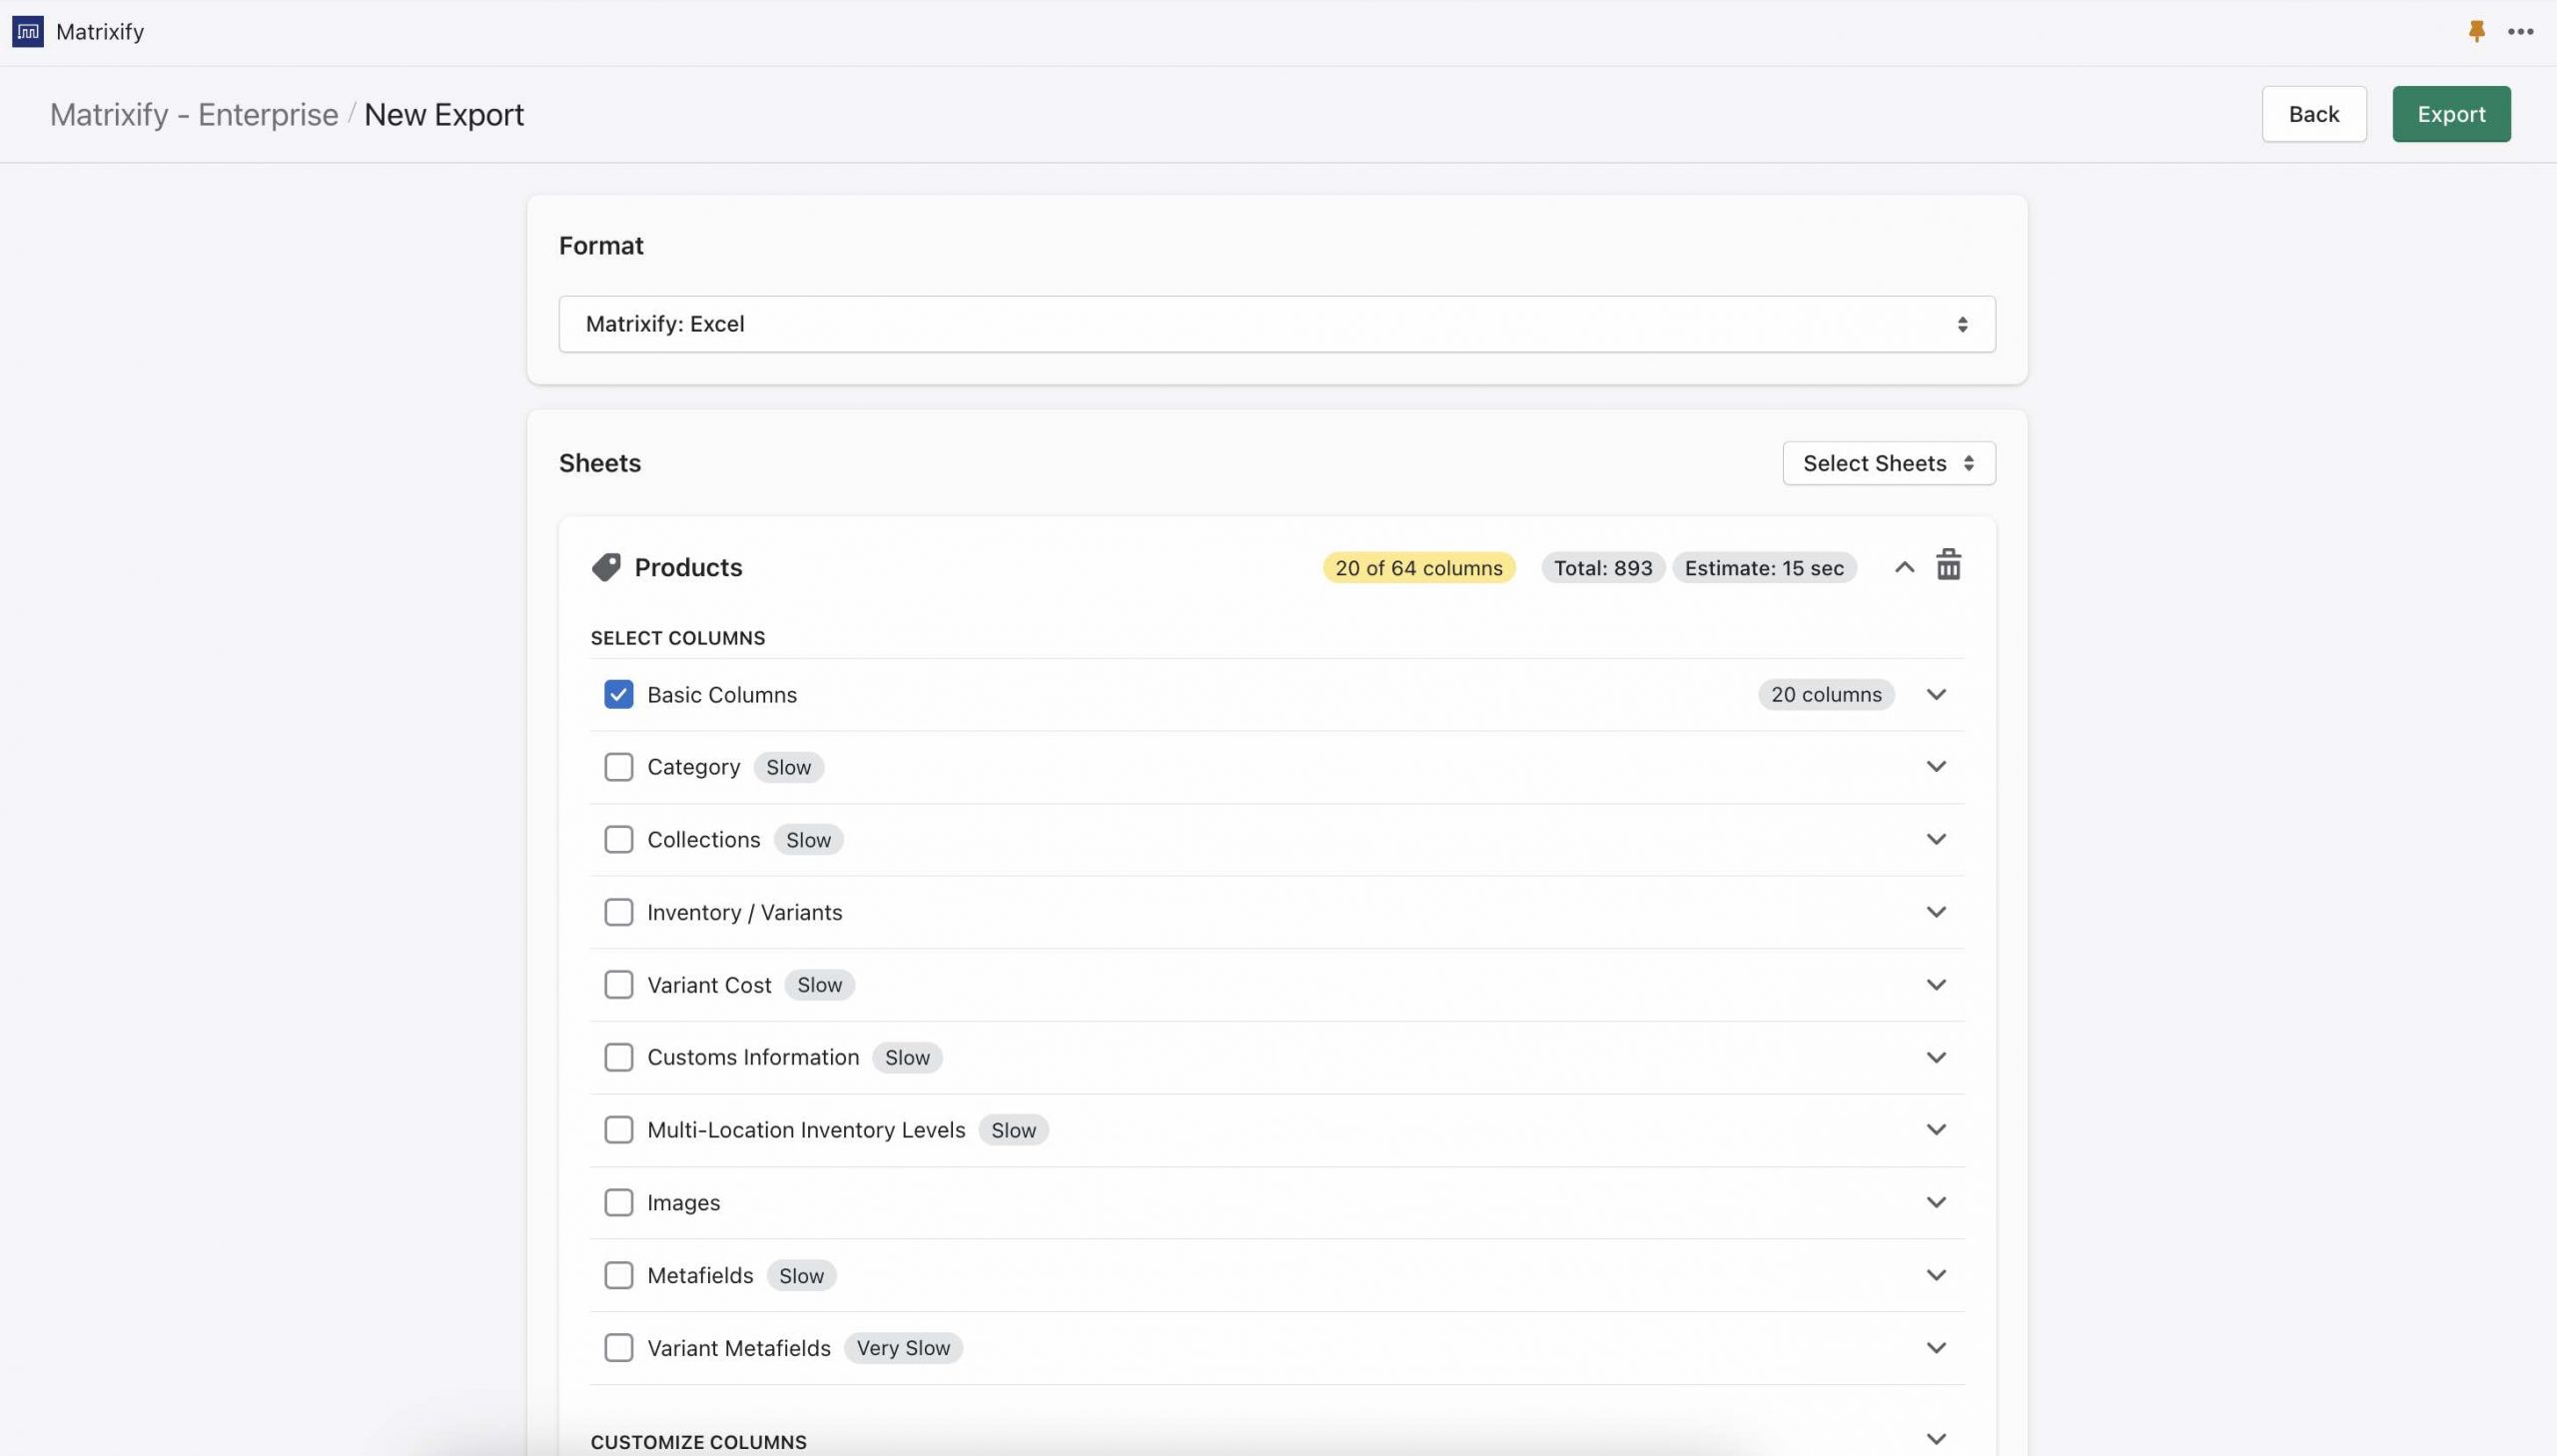Delete Products sheet with trash icon
The height and width of the screenshot is (1456, 2557).
(1948, 566)
